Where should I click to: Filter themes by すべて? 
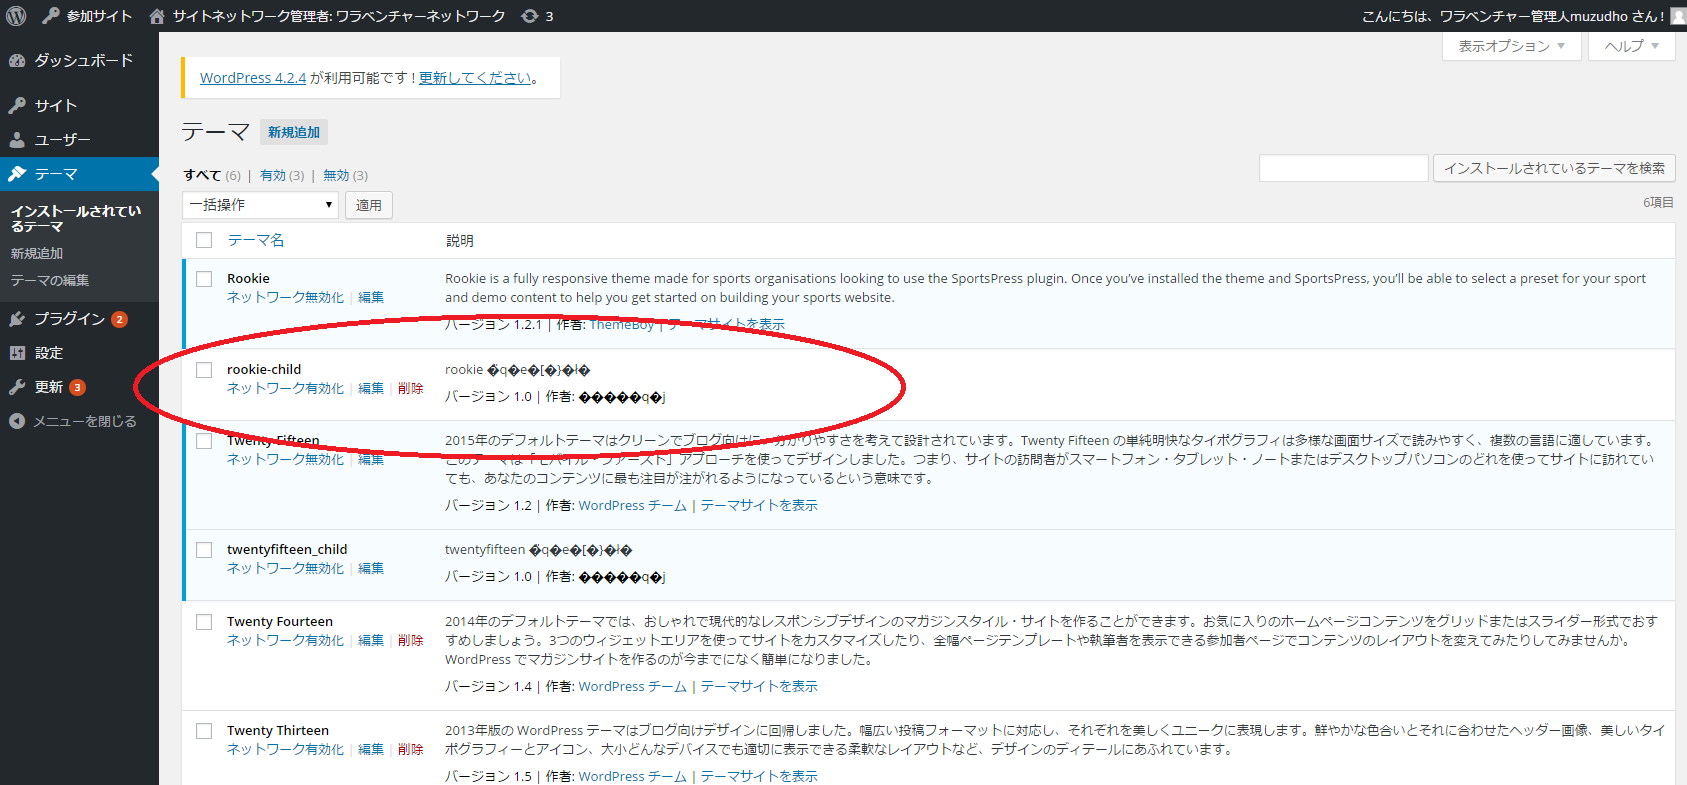(202, 175)
